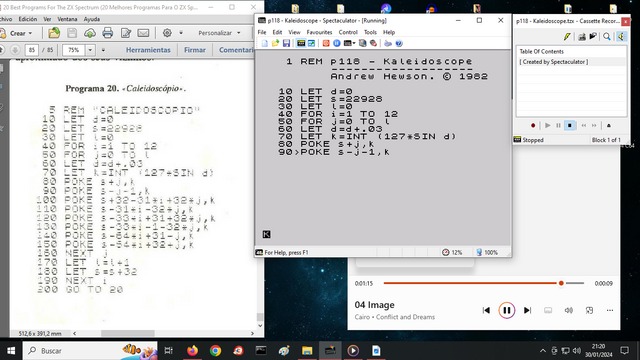Image resolution: width=640 pixels, height=360 pixels.
Task: Click the zoom field showing 75%
Action: pyautogui.click(x=74, y=50)
